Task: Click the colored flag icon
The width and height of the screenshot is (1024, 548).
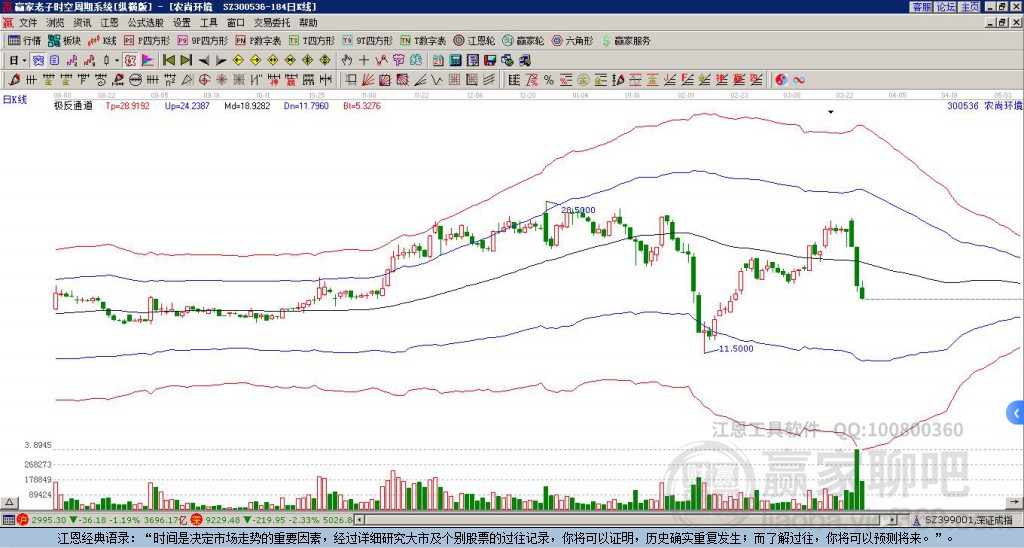Action: click(x=148, y=61)
